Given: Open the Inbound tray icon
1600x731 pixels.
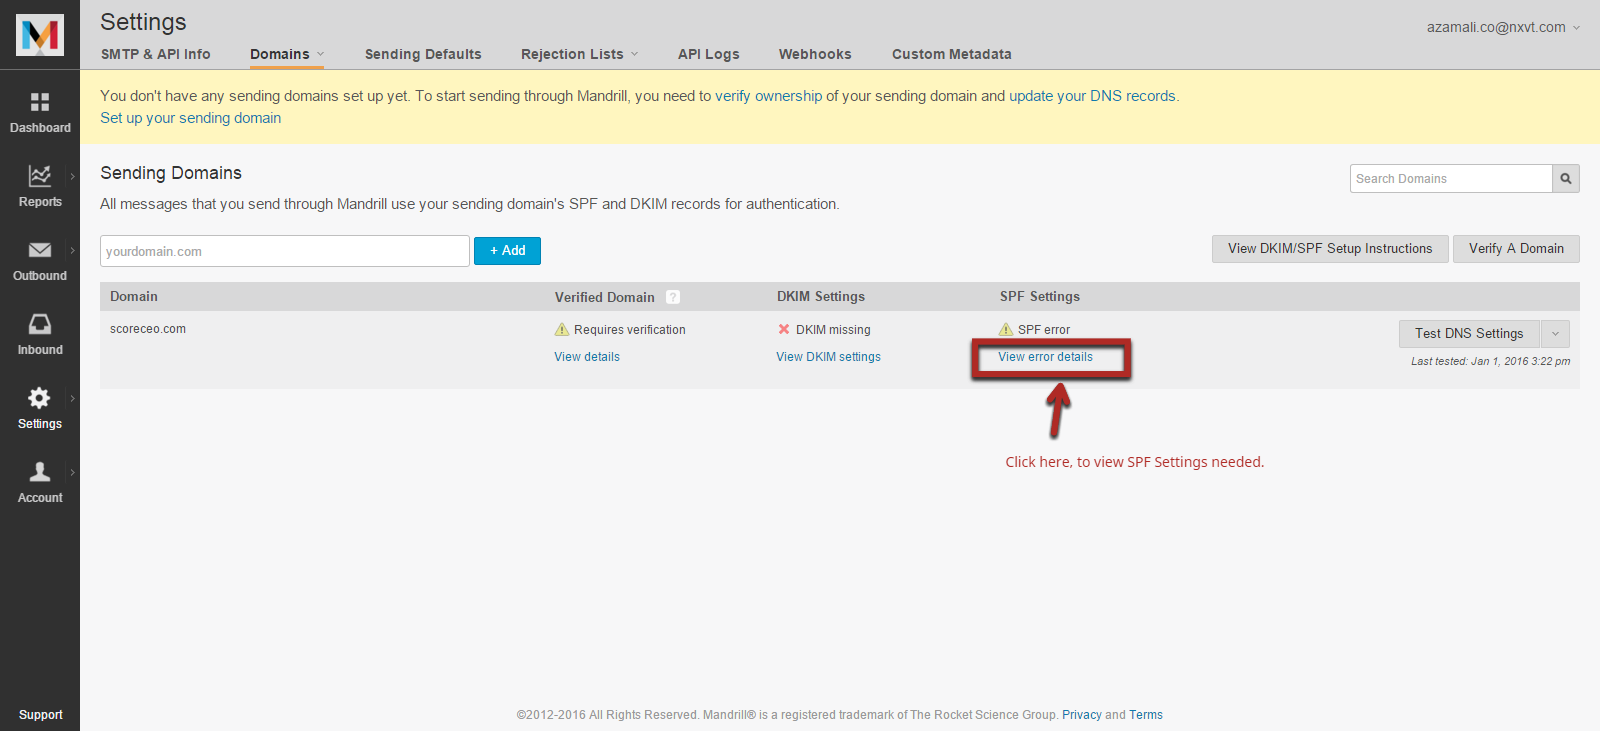Looking at the screenshot, I should tap(40, 324).
